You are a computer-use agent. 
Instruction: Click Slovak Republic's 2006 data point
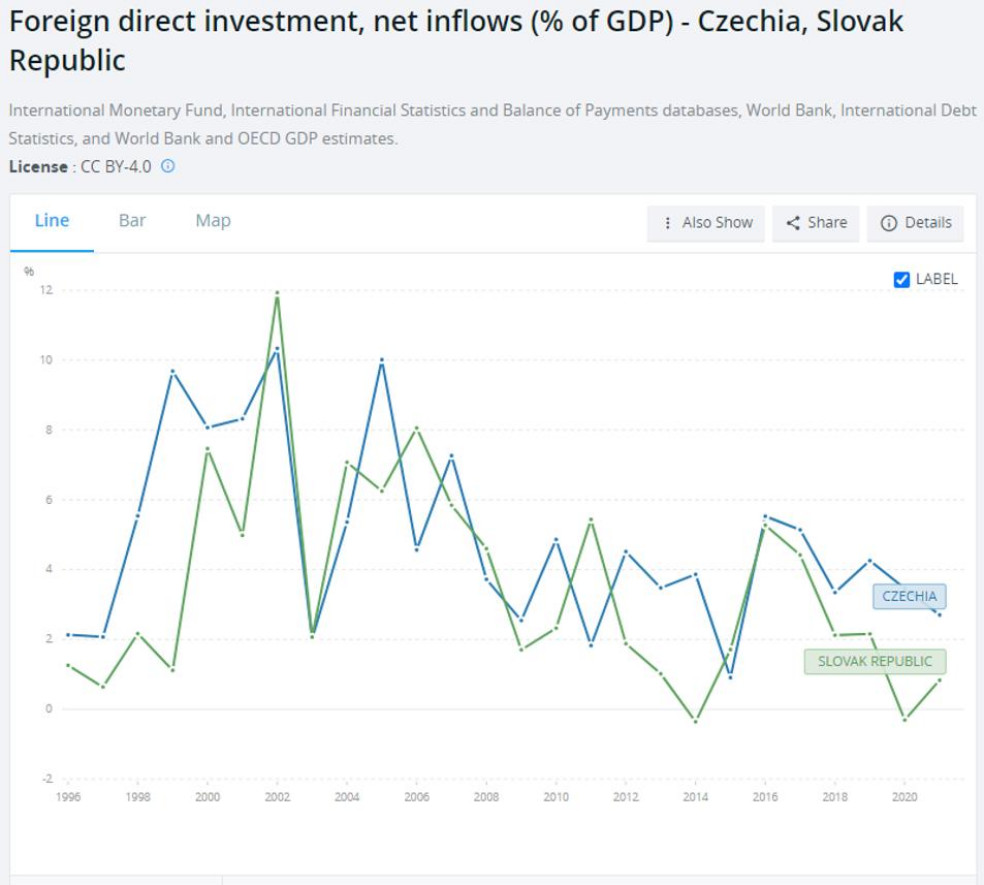click(416, 428)
